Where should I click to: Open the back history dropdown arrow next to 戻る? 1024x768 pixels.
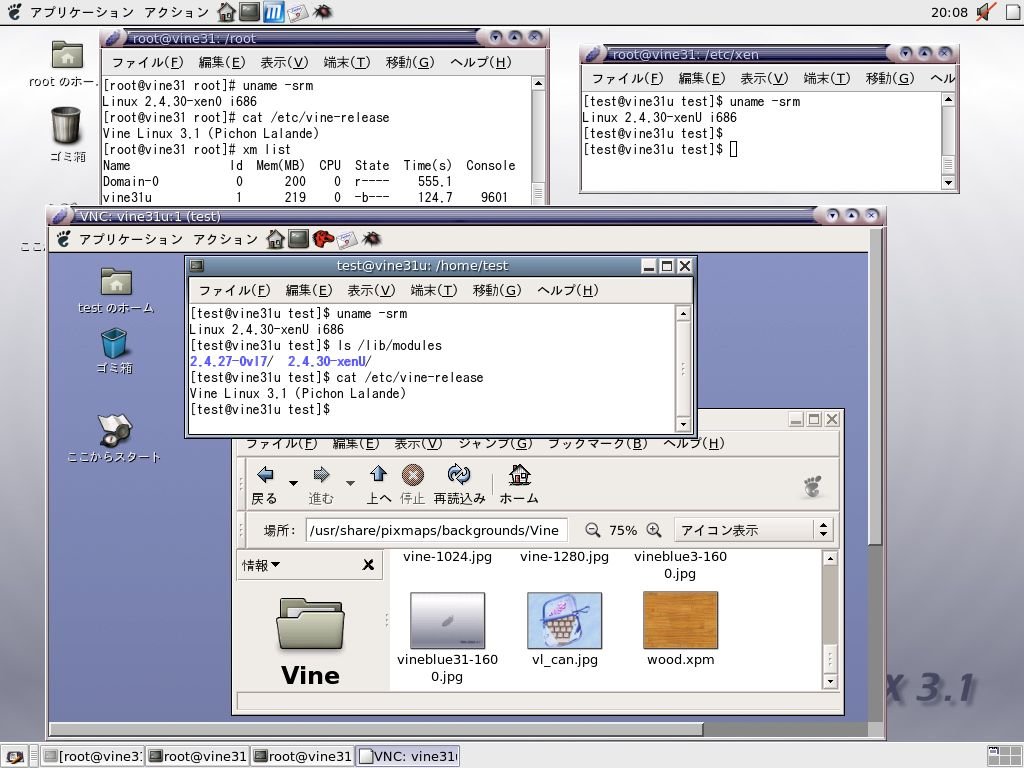293,483
